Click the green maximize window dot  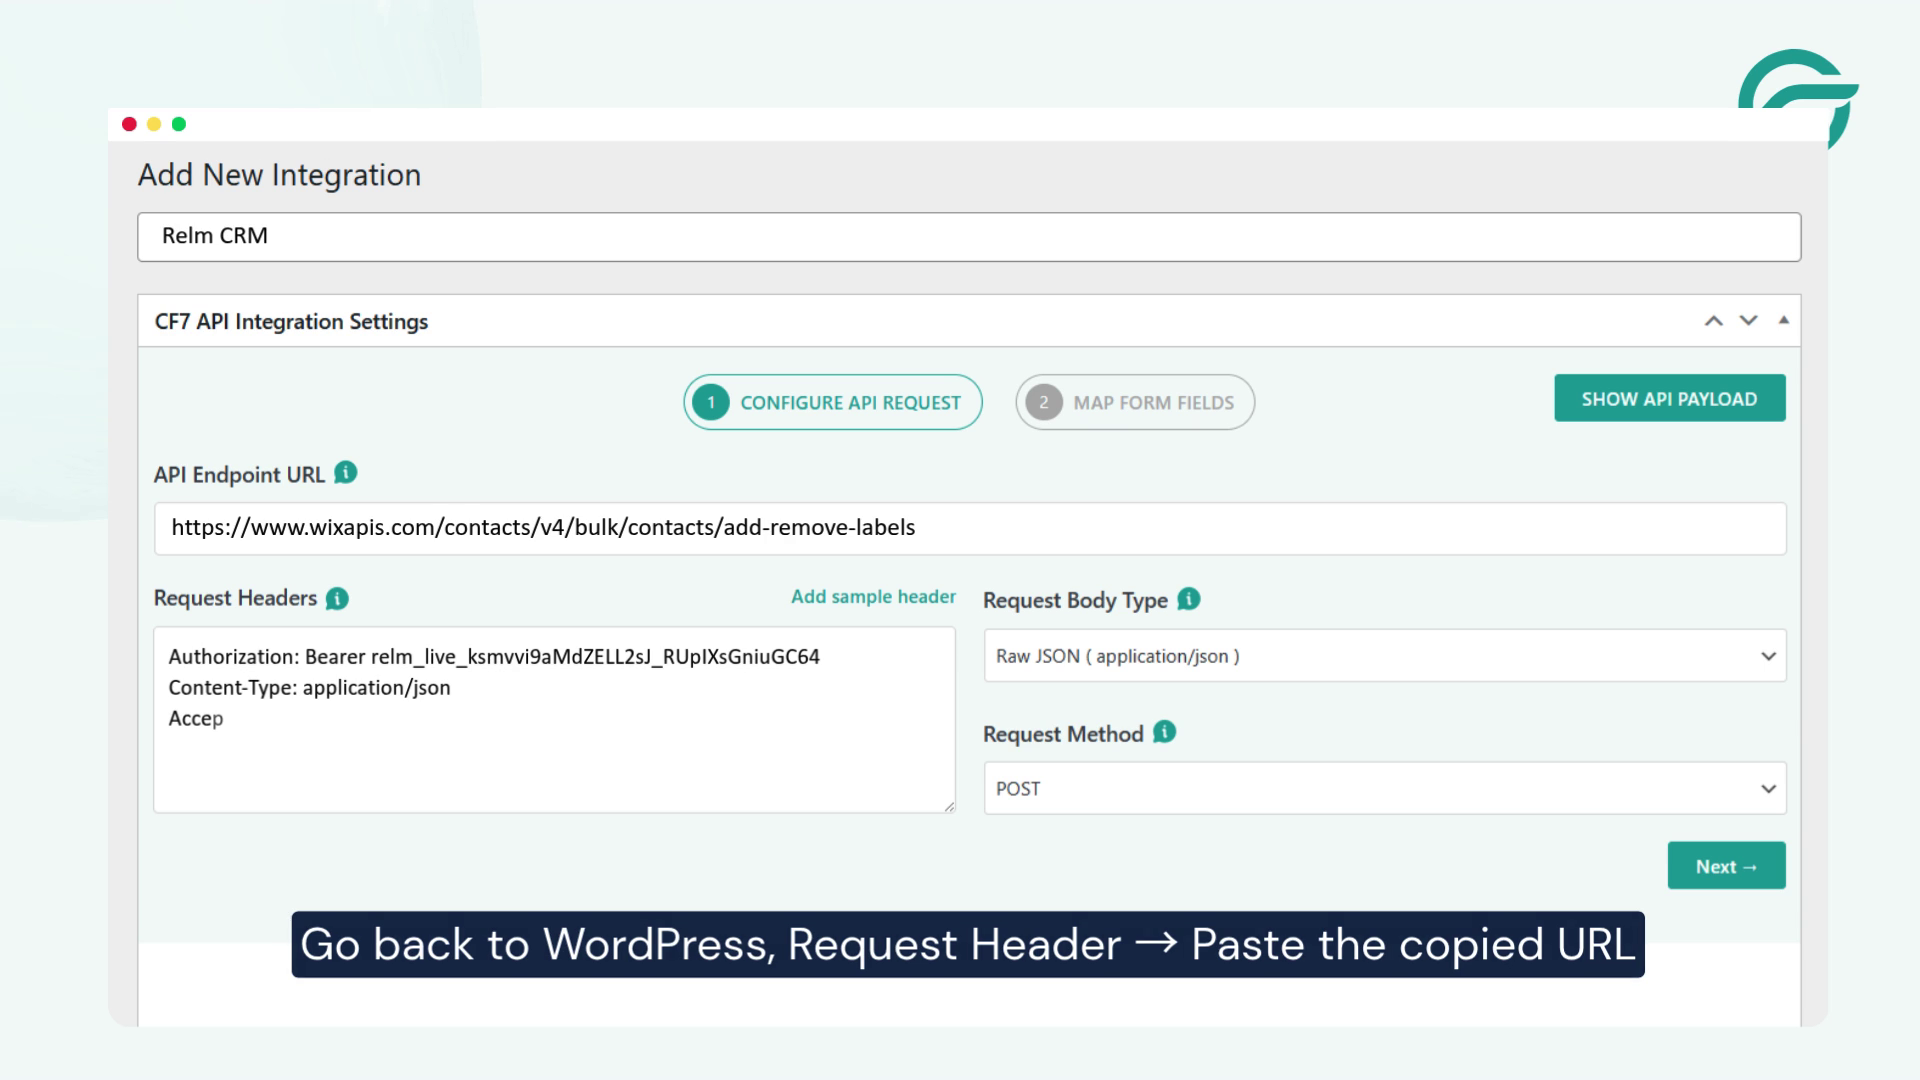pyautogui.click(x=179, y=124)
